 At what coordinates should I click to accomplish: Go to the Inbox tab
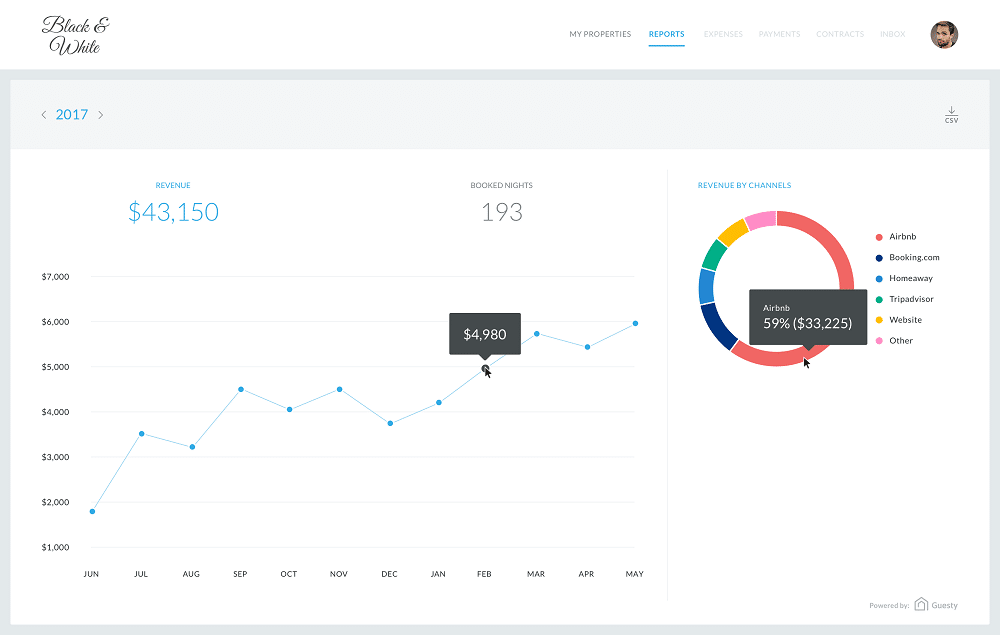tap(893, 34)
